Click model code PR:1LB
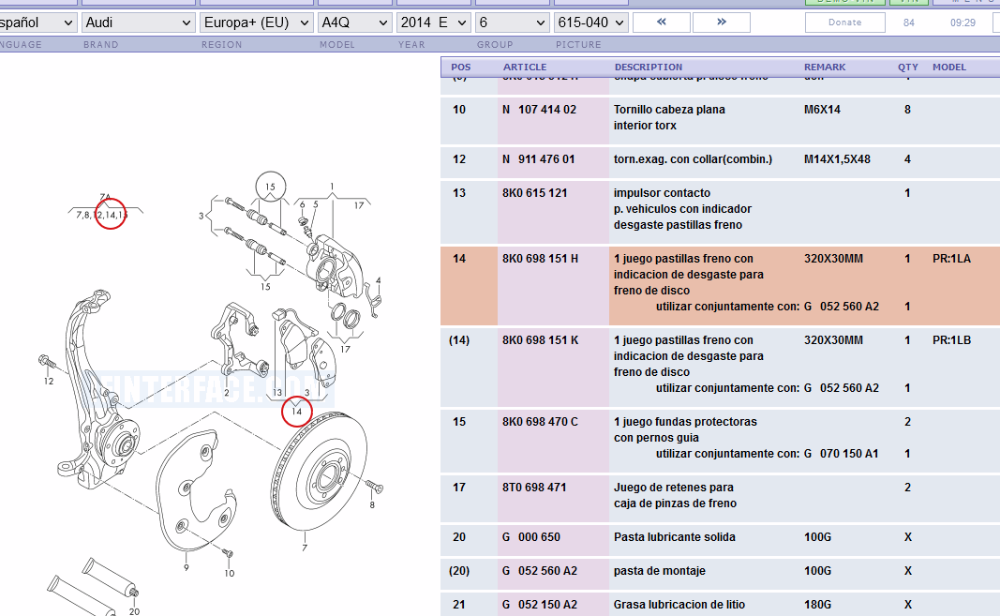1000x616 pixels. coord(952,341)
